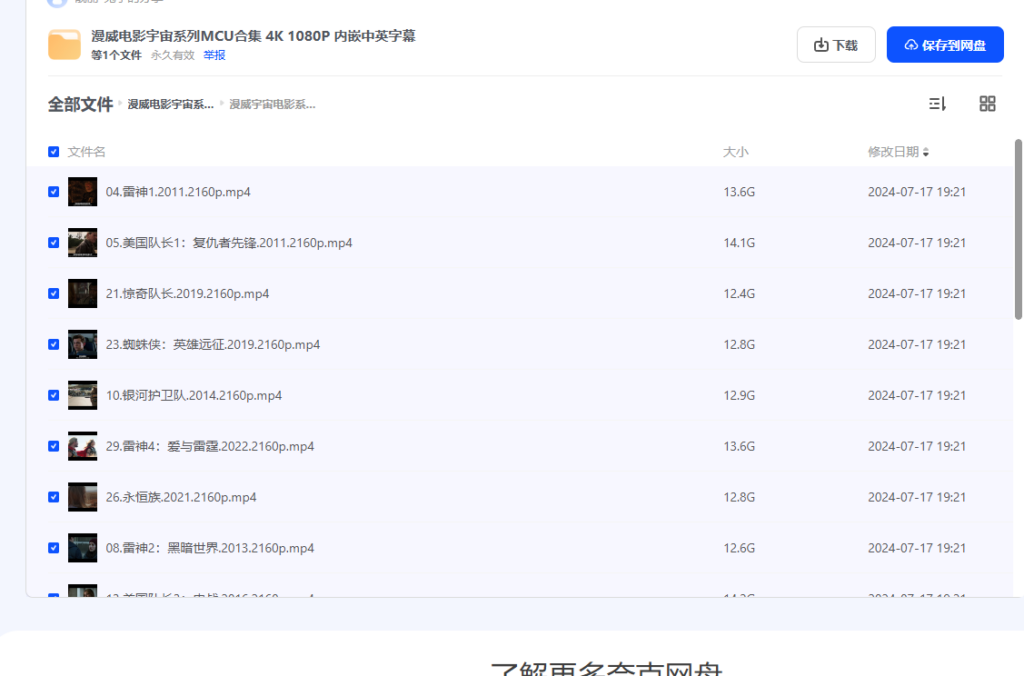
Task: Click the 大小 column header
Action: click(735, 152)
